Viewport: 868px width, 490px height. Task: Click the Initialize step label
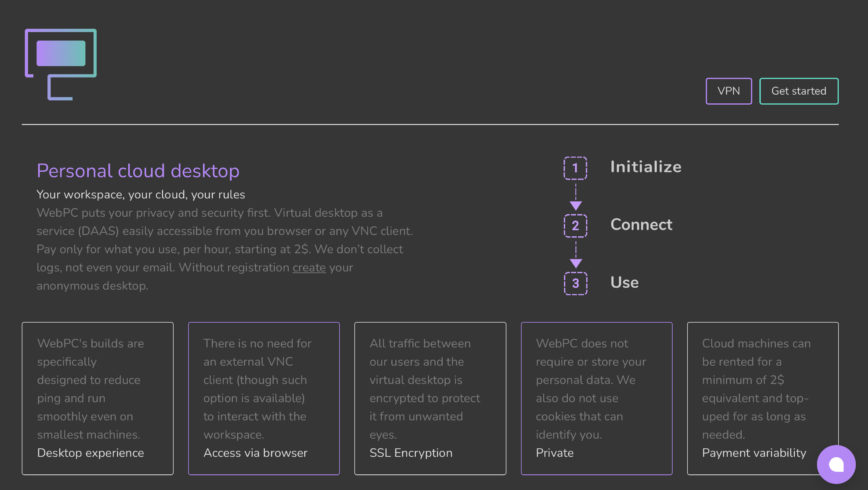(x=645, y=167)
